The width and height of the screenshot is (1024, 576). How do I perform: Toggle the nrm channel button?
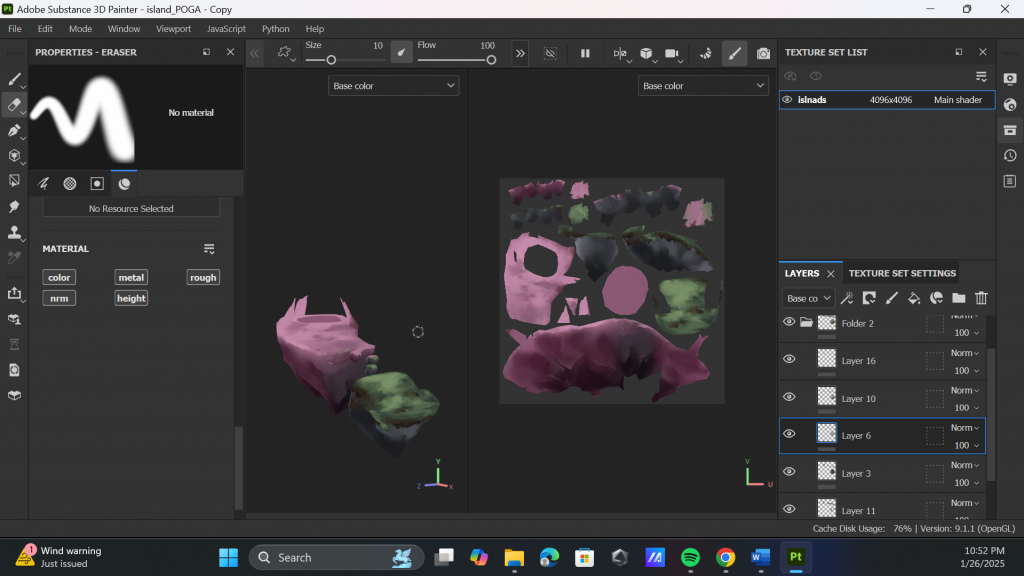[x=59, y=298]
